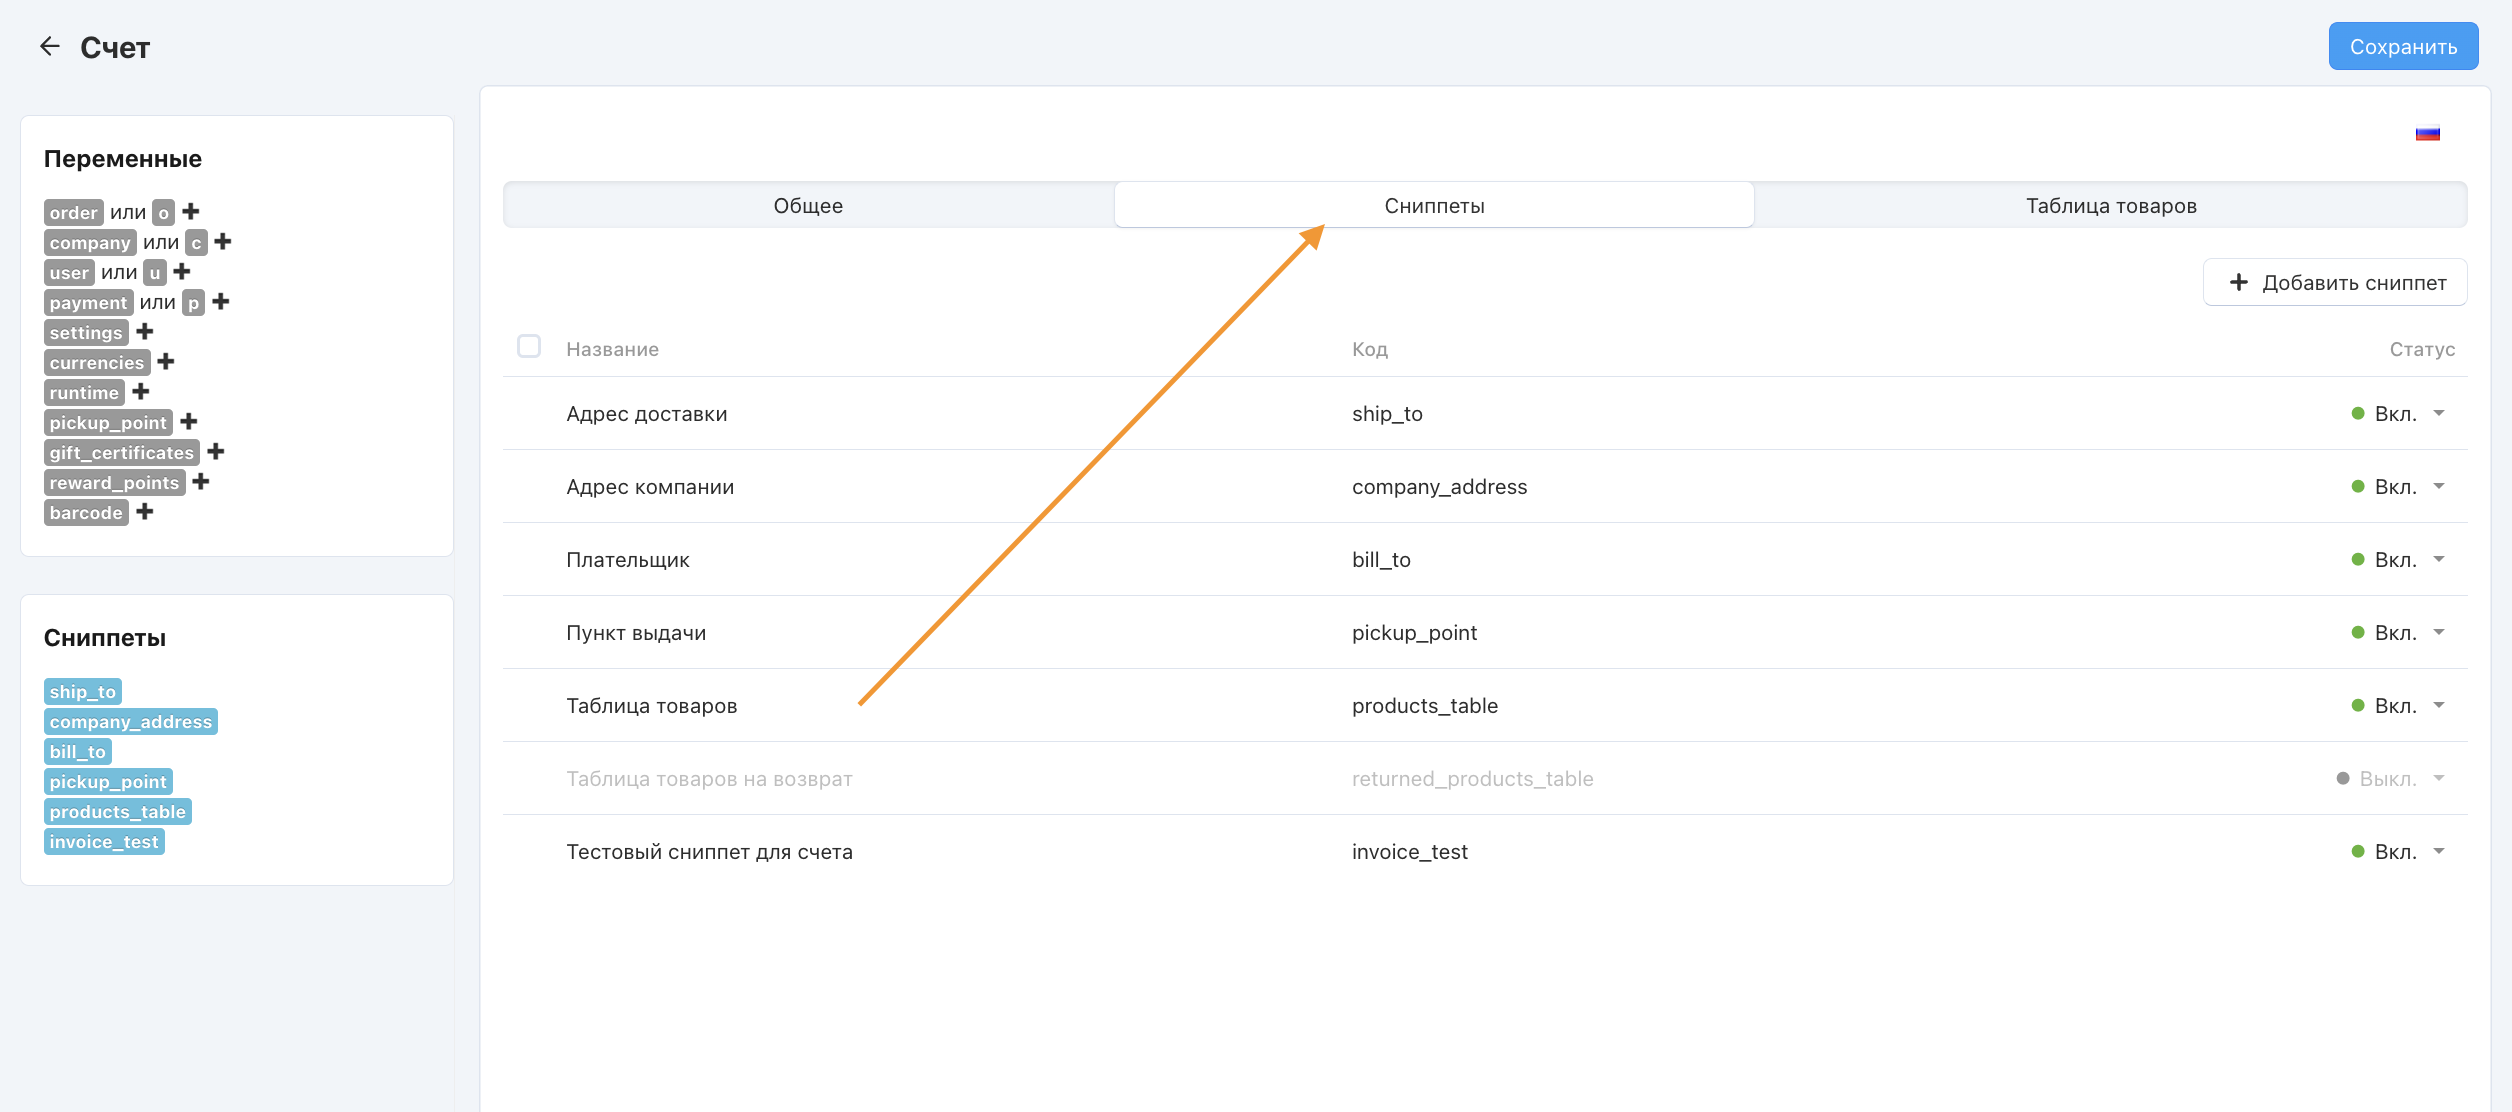The image size is (2512, 1112).
Task: Click the Добавить сниппет button
Action: [2335, 283]
